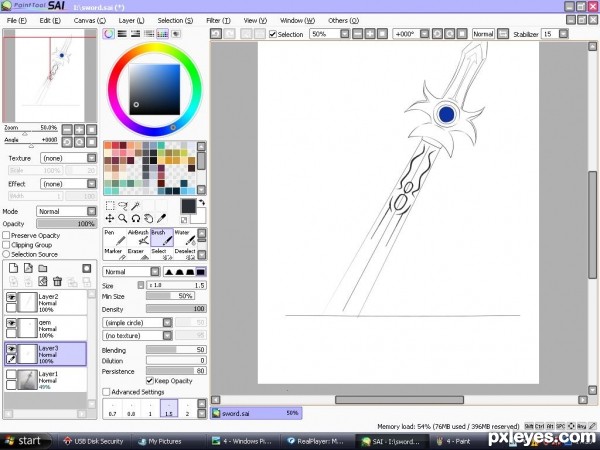Select the hand pan tool
This screenshot has height=450, width=600.
pyautogui.click(x=148, y=218)
